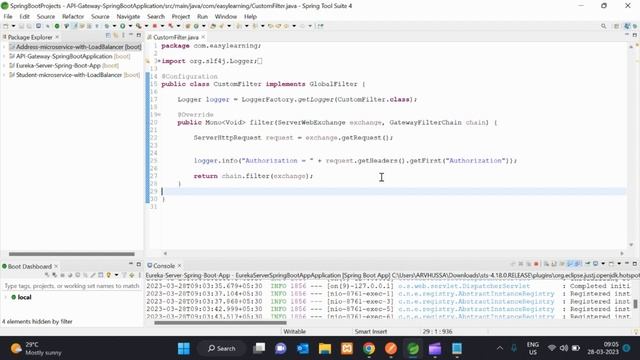Click the External Tools toolbar icon
This screenshot has height=360, width=640.
[x=171, y=26]
